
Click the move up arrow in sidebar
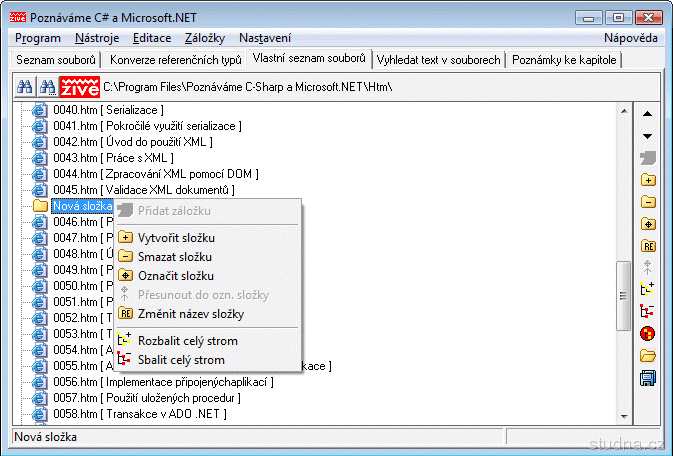pos(647,114)
